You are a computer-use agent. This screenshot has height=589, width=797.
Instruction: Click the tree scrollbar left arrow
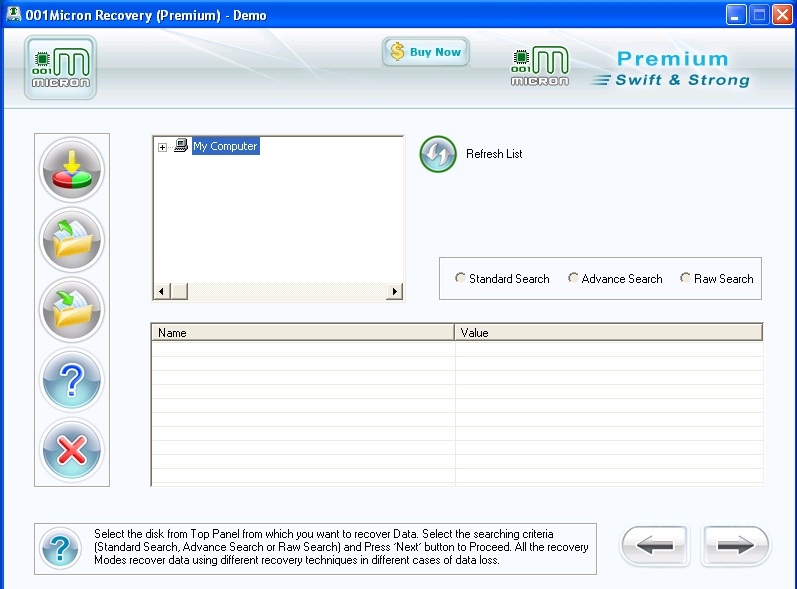tap(162, 291)
